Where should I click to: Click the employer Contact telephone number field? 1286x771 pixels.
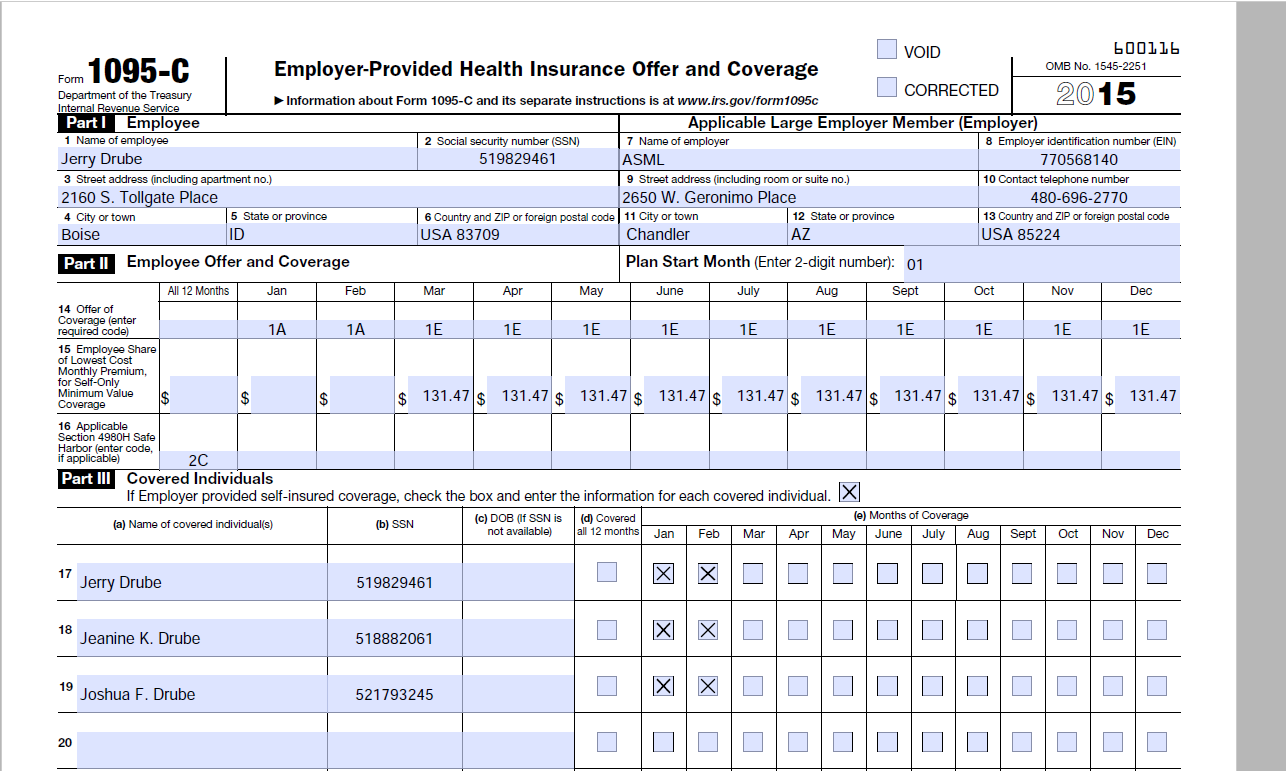pyautogui.click(x=1079, y=197)
